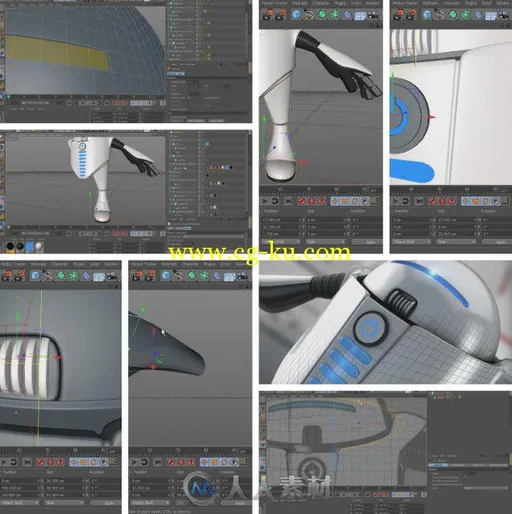Toggle Rotation key recording in dark fin view
The height and width of the screenshot is (514, 512).
pos(224,462)
